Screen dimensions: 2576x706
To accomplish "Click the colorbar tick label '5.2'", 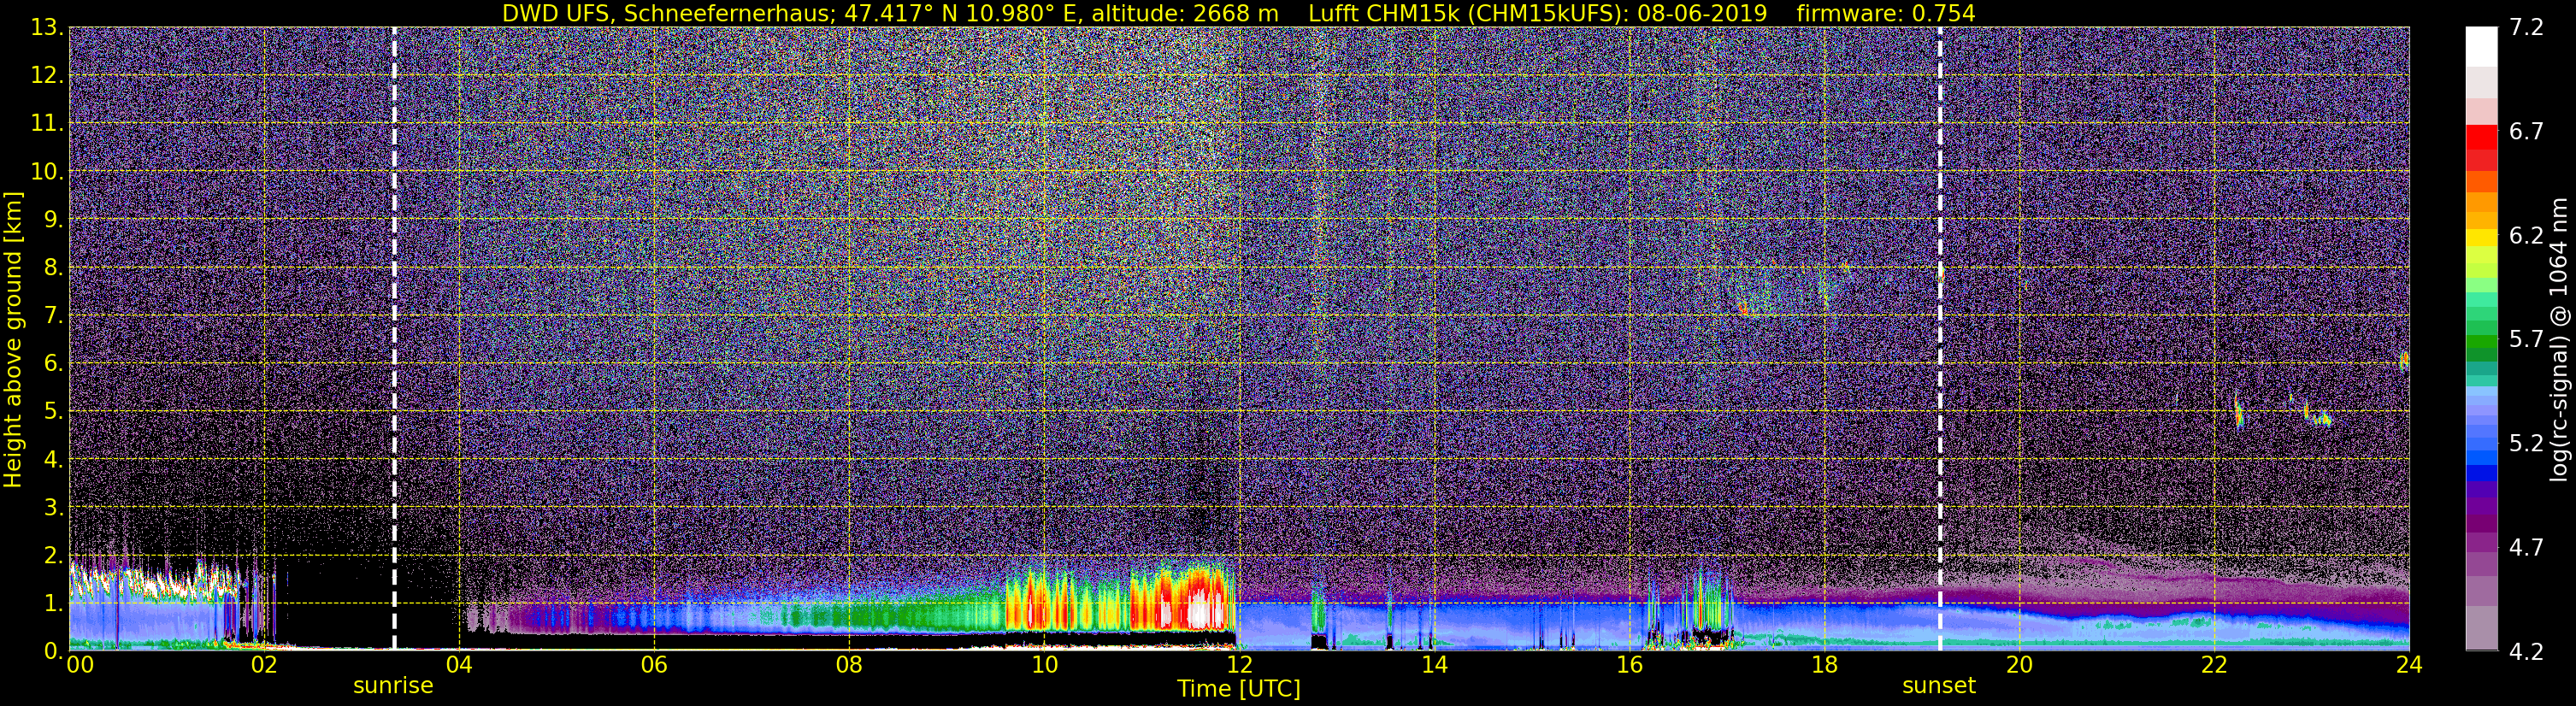I will point(2526,443).
